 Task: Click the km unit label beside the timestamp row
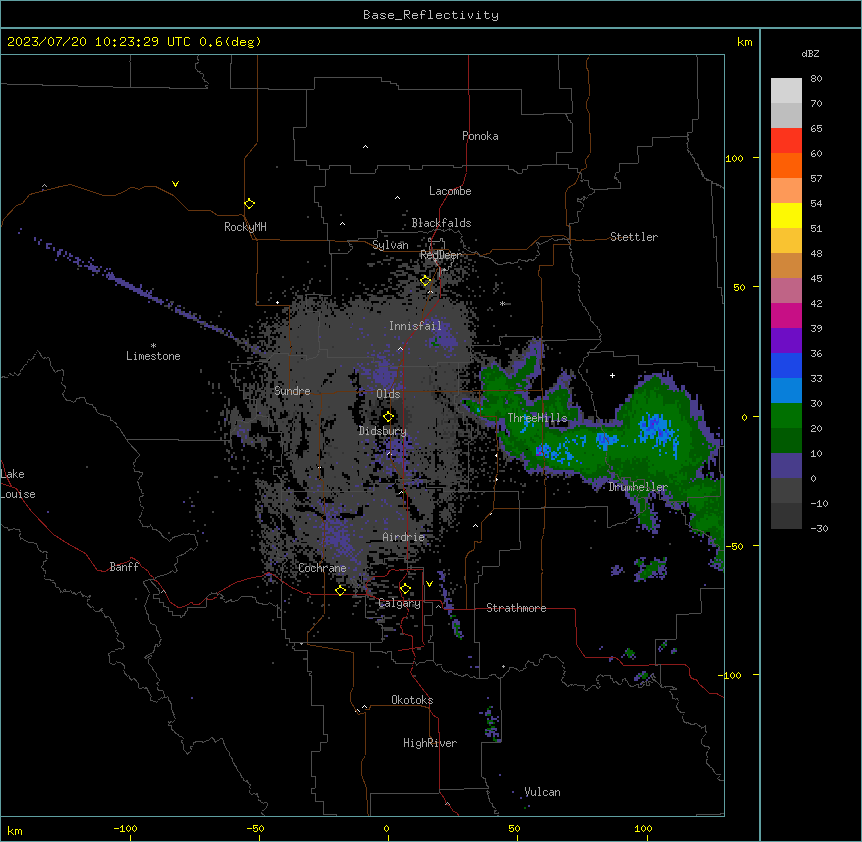click(x=745, y=42)
